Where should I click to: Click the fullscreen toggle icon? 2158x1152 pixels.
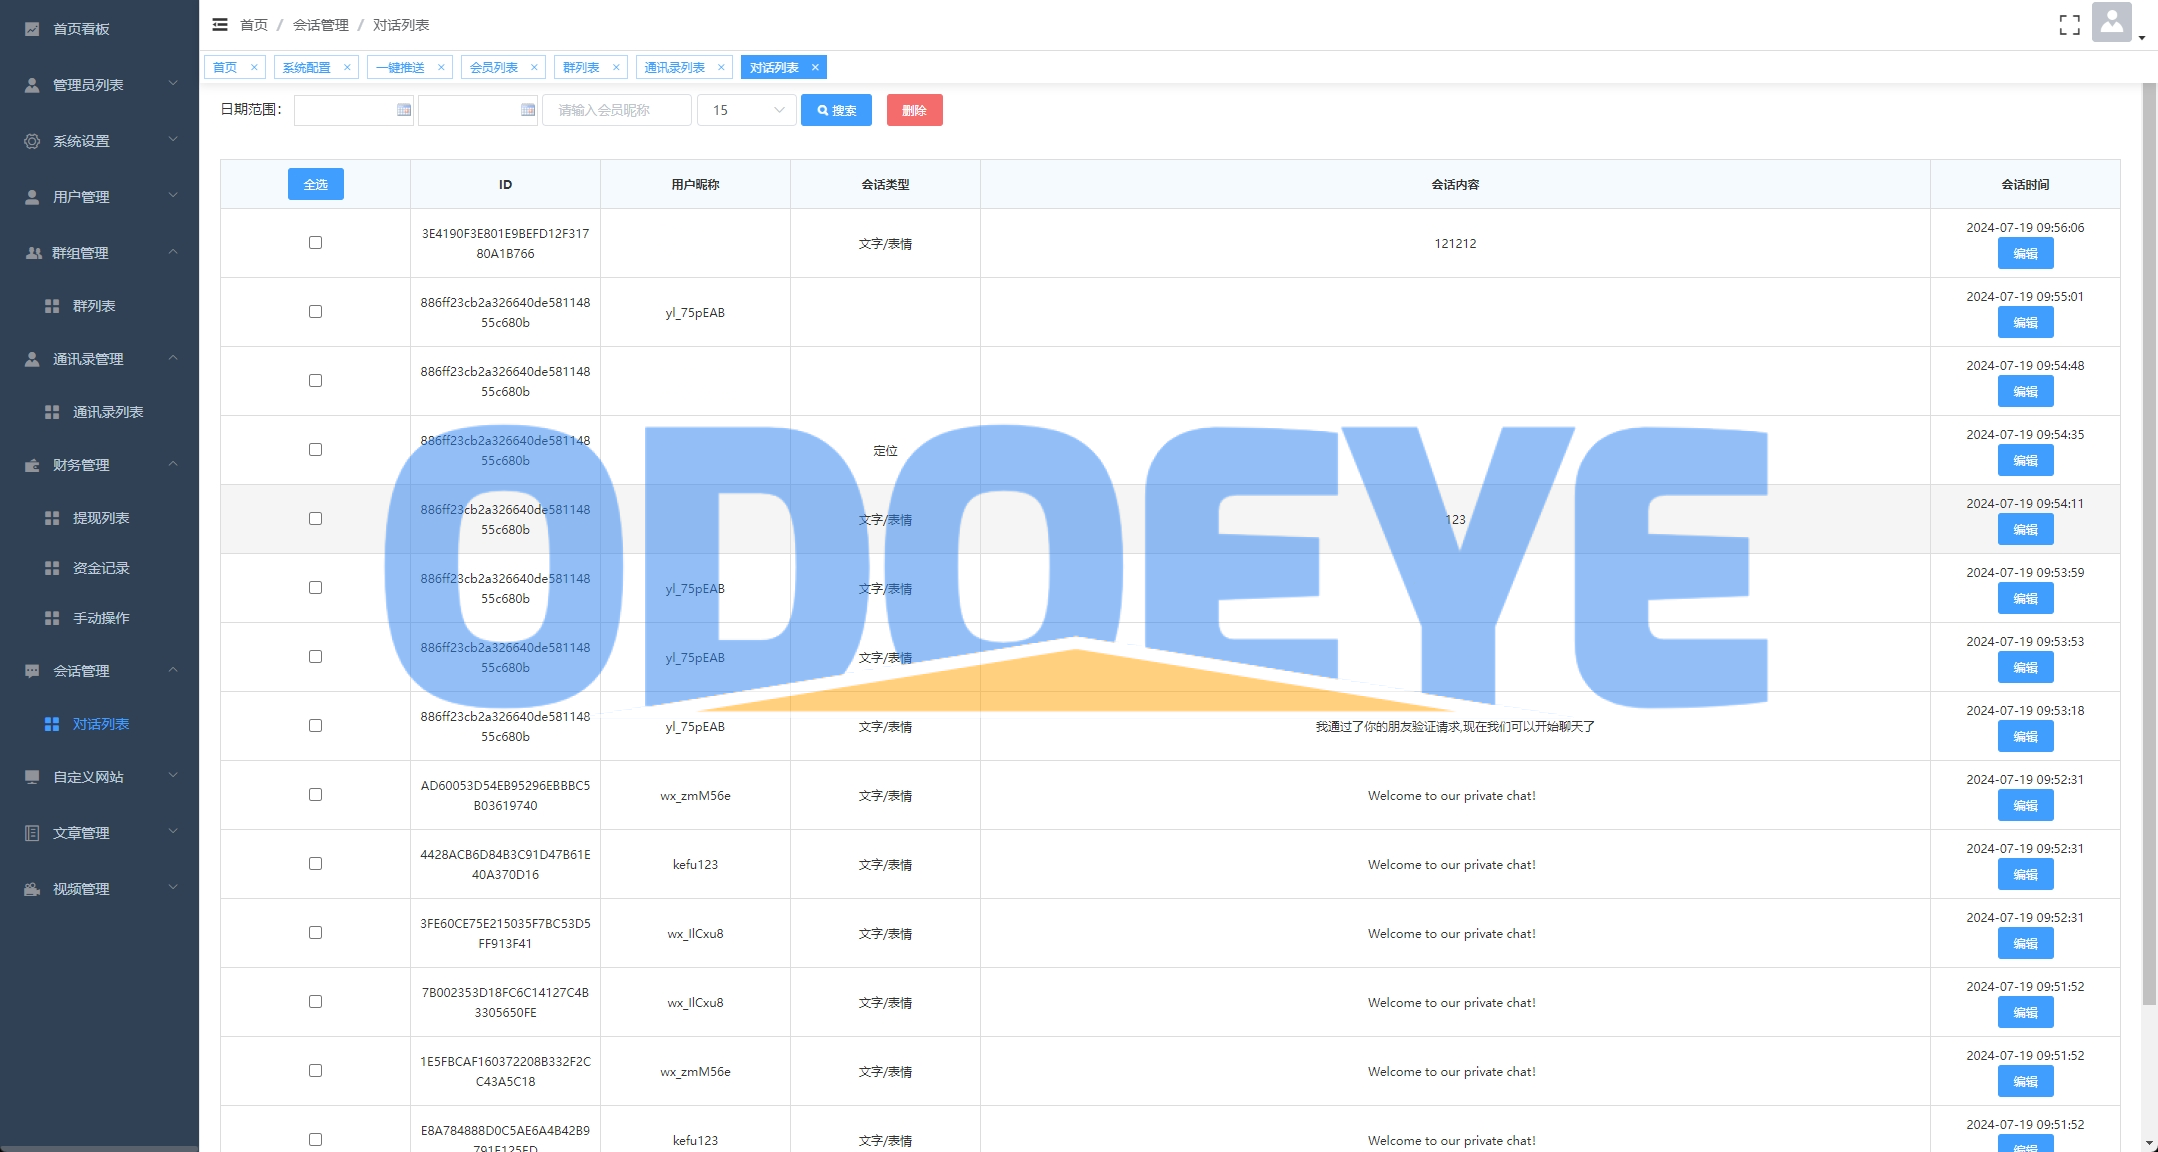[x=2069, y=25]
